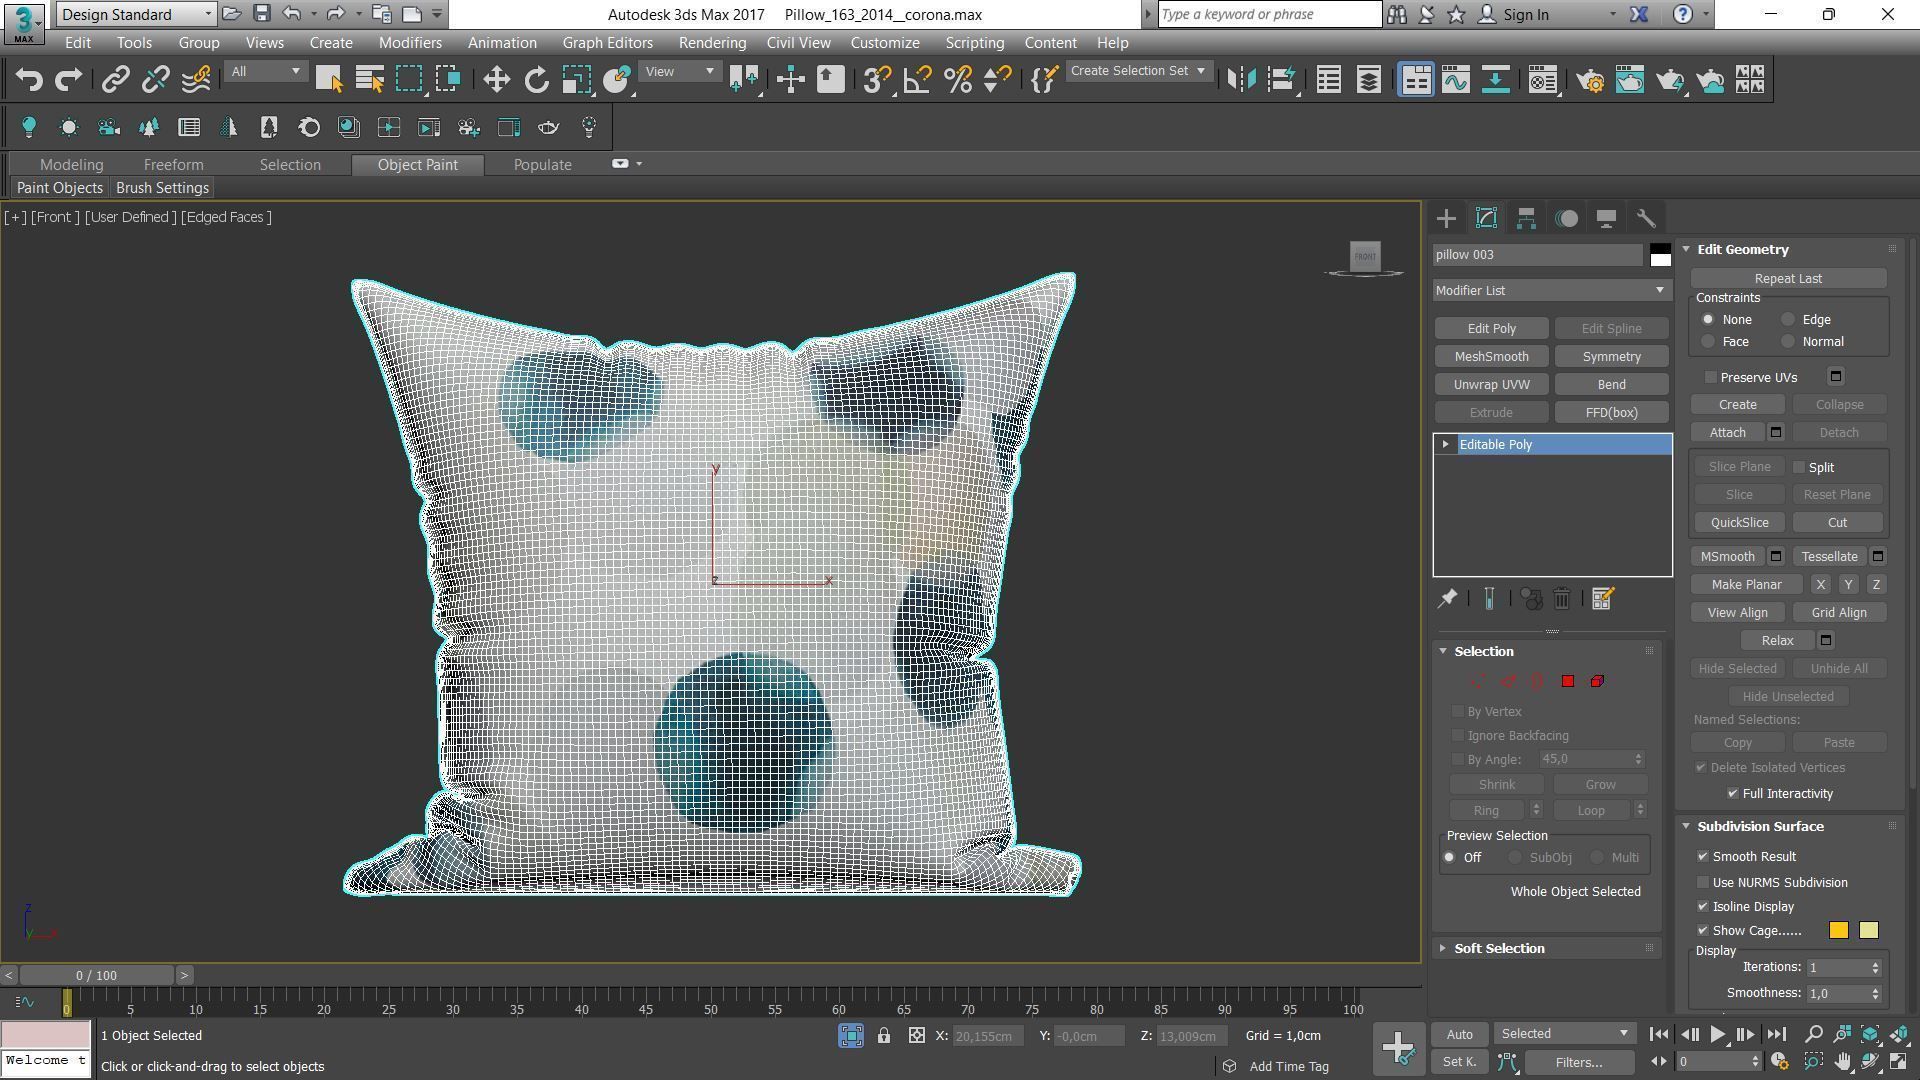Open the All selection filter dropdown

pyautogui.click(x=265, y=71)
